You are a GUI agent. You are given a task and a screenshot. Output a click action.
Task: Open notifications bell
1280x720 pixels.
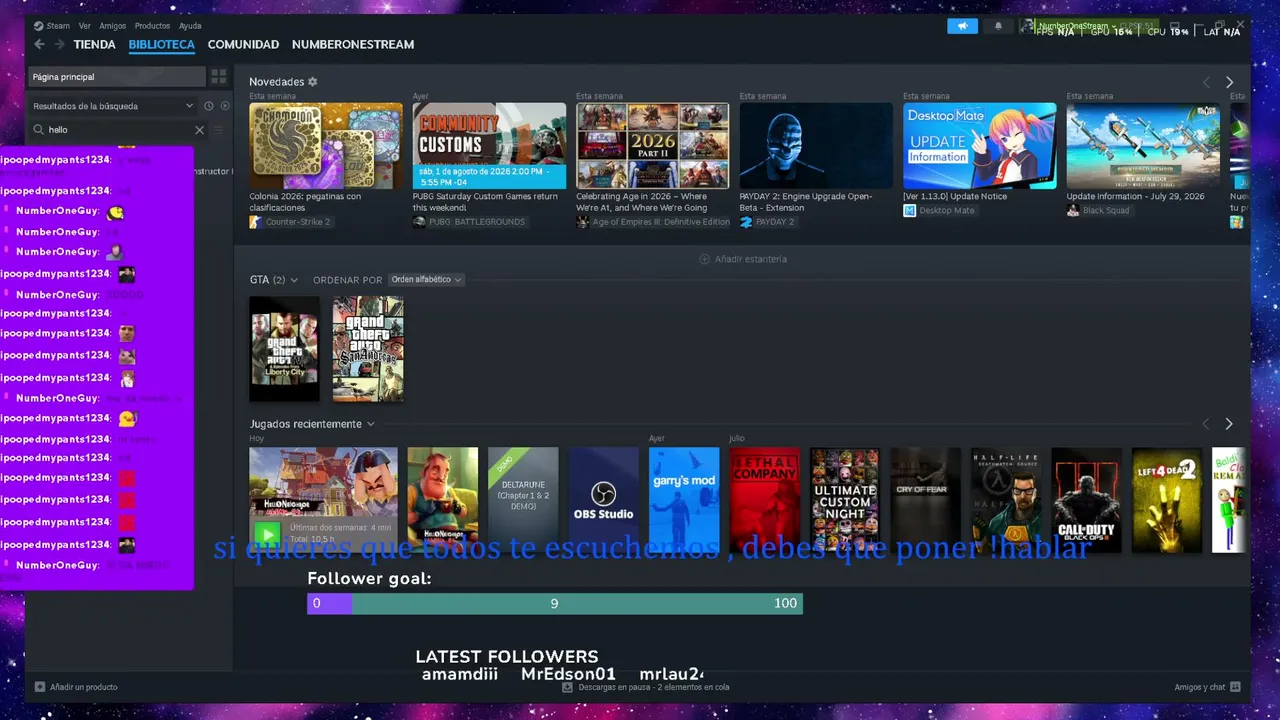pyautogui.click(x=998, y=26)
